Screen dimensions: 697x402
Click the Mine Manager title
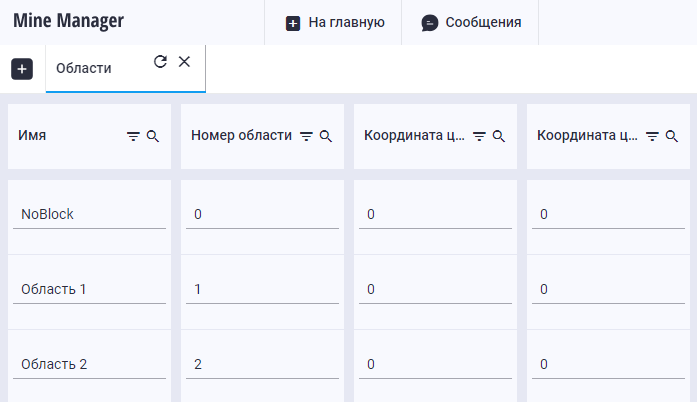(x=68, y=20)
